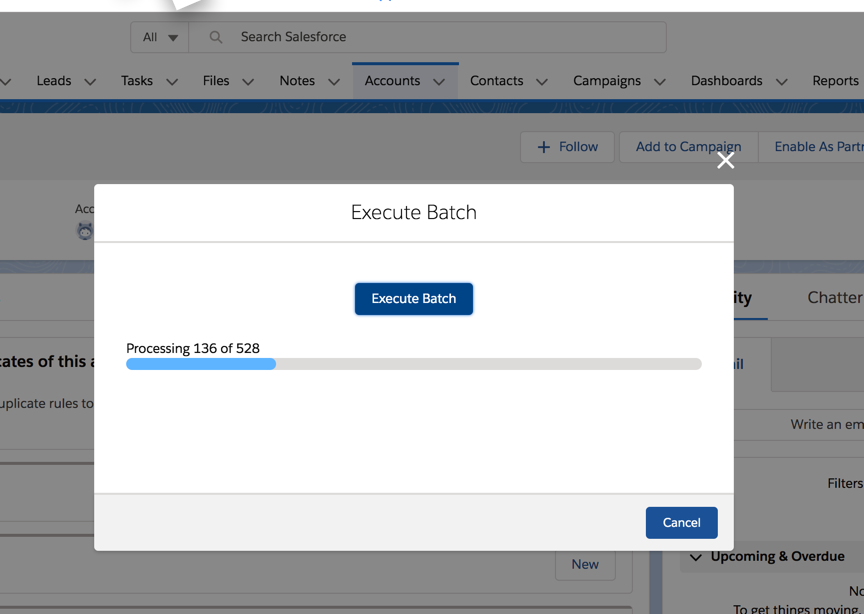Open the Accounts tab dropdown arrow
The width and height of the screenshot is (864, 614).
click(438, 80)
